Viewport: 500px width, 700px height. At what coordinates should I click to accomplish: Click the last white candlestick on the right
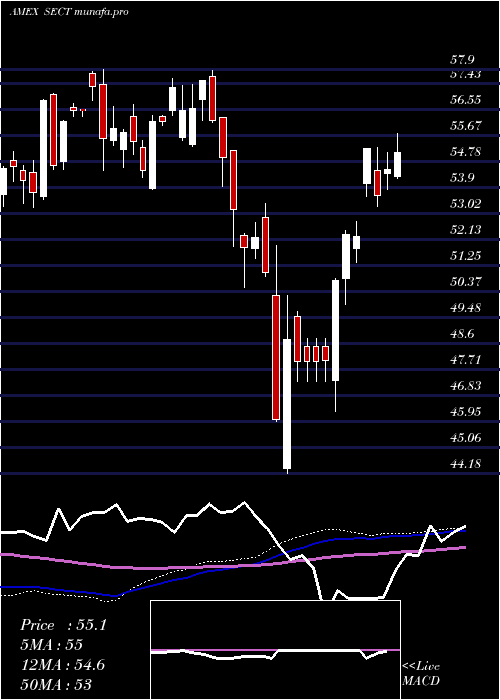397,164
